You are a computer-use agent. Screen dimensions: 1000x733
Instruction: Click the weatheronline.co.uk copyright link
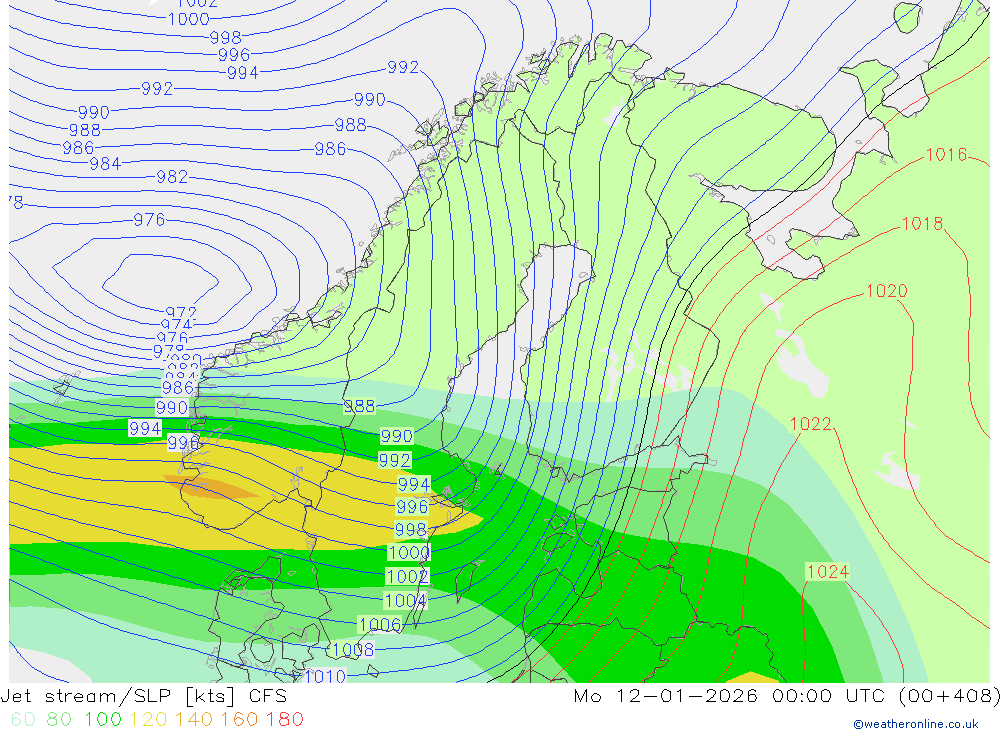(915, 724)
